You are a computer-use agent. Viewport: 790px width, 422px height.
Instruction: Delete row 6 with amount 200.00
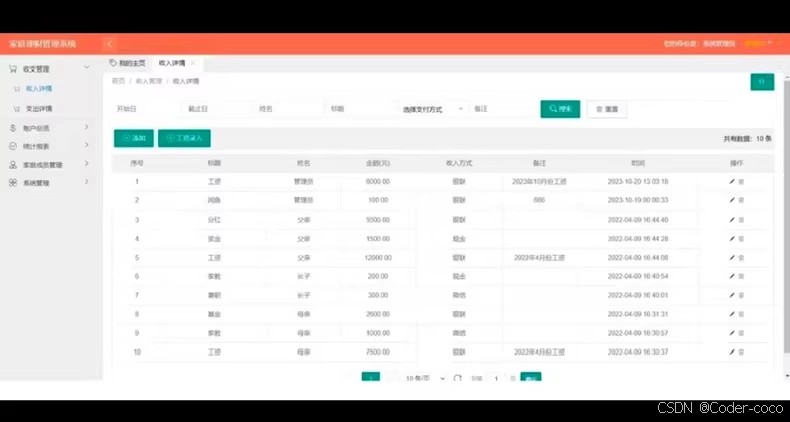[x=741, y=276]
